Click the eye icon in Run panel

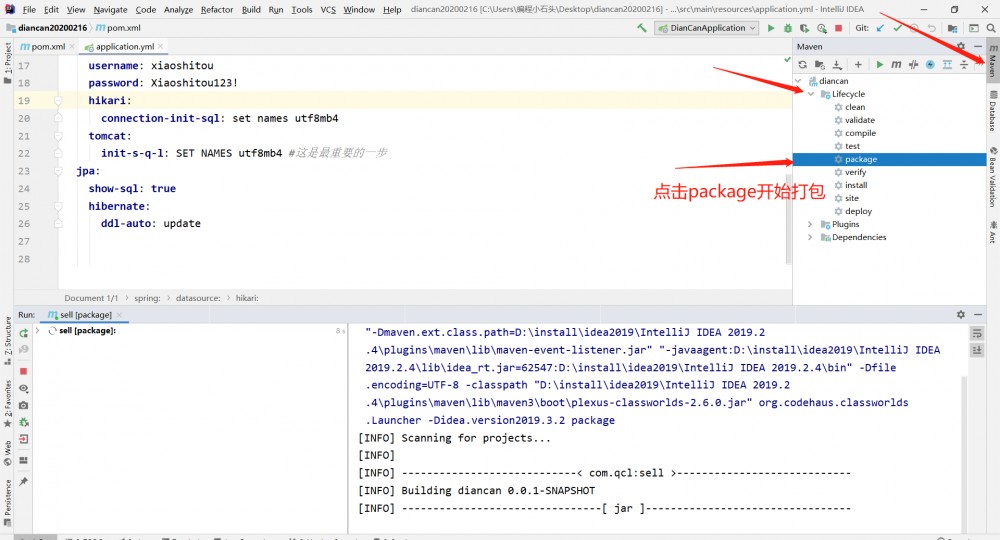tap(24, 388)
